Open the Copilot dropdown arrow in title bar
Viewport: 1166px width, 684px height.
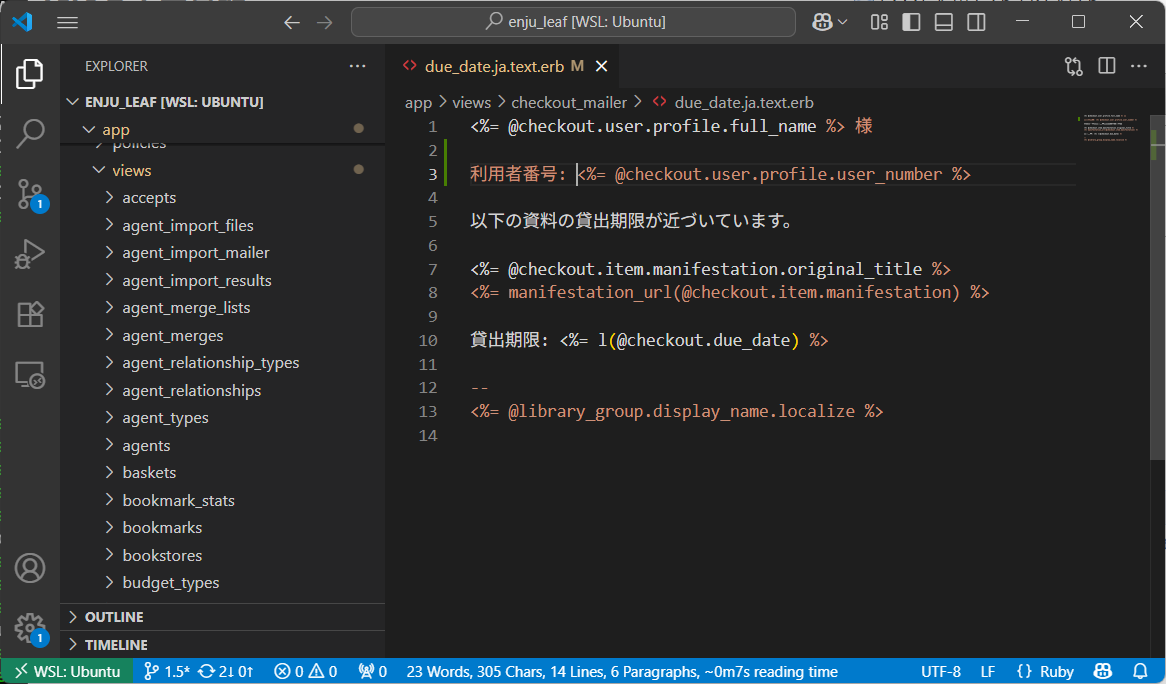click(x=843, y=22)
